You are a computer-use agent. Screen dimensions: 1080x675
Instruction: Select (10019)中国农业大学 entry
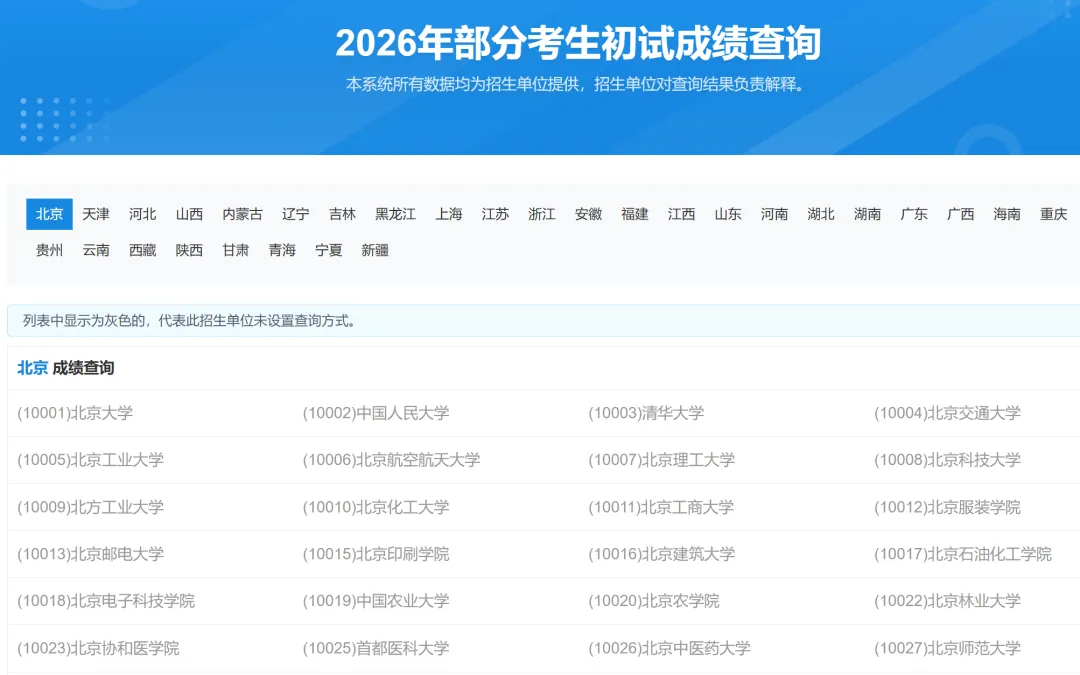click(376, 601)
